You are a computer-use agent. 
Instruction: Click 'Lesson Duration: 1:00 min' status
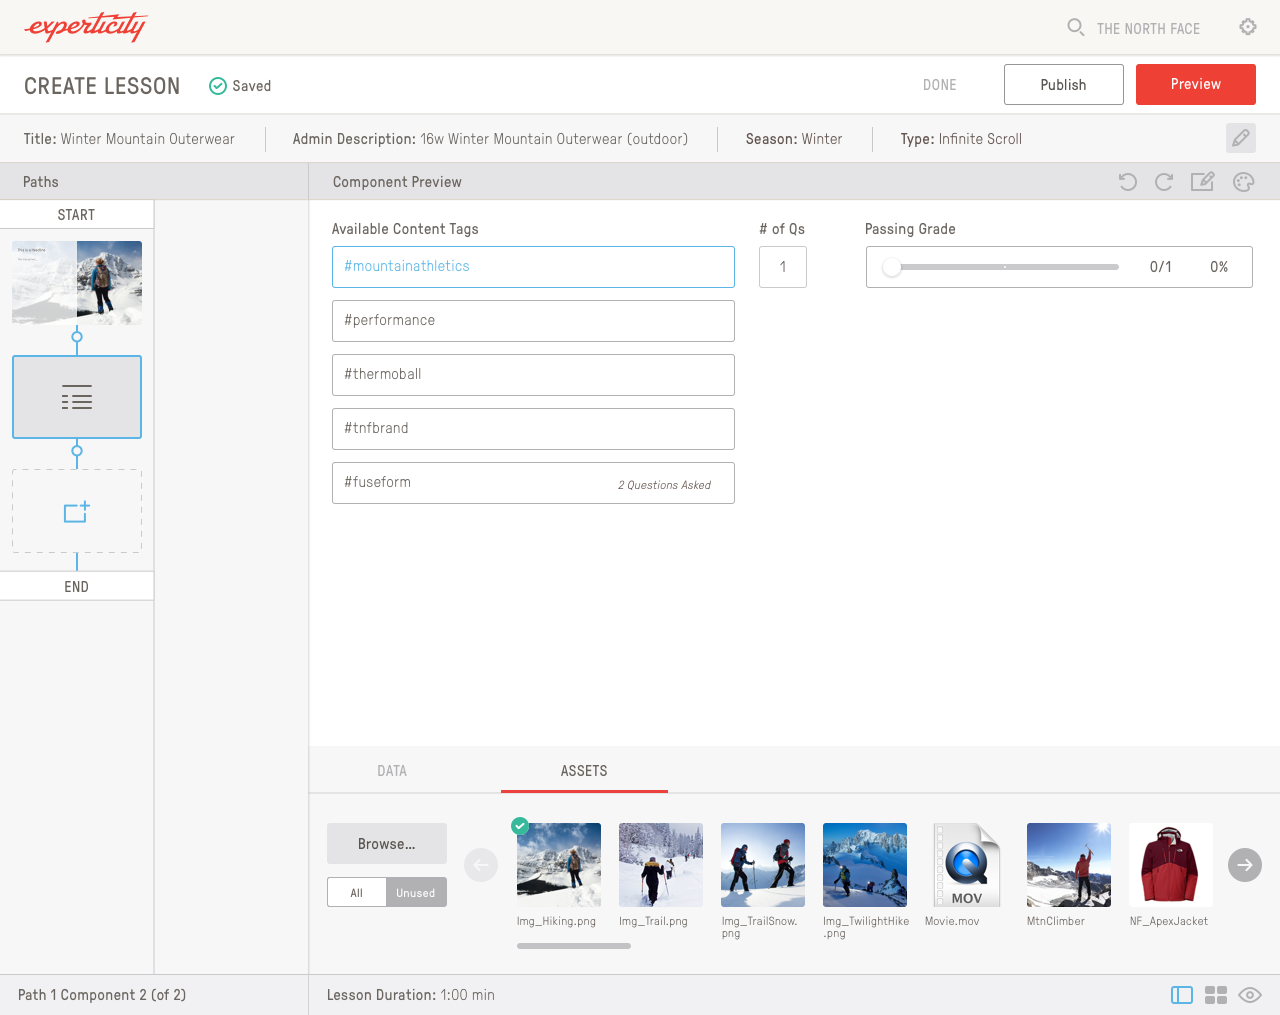411,995
